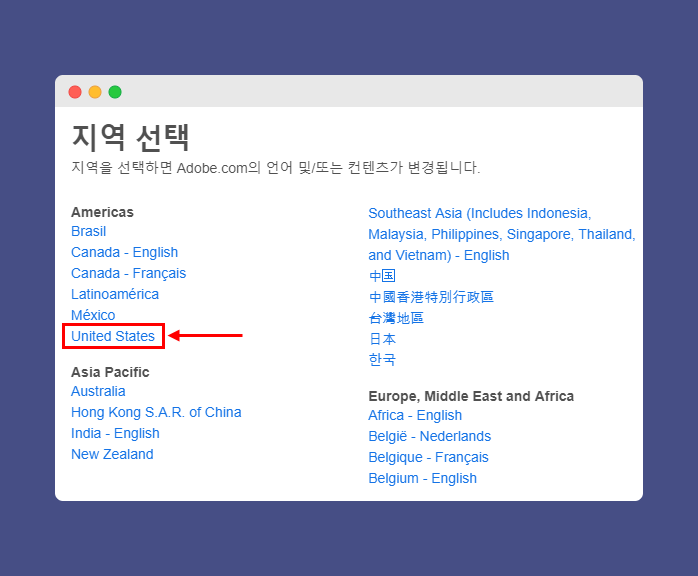The height and width of the screenshot is (576, 698).
Task: Select the 台灣地區 region link
Action: tap(396, 318)
